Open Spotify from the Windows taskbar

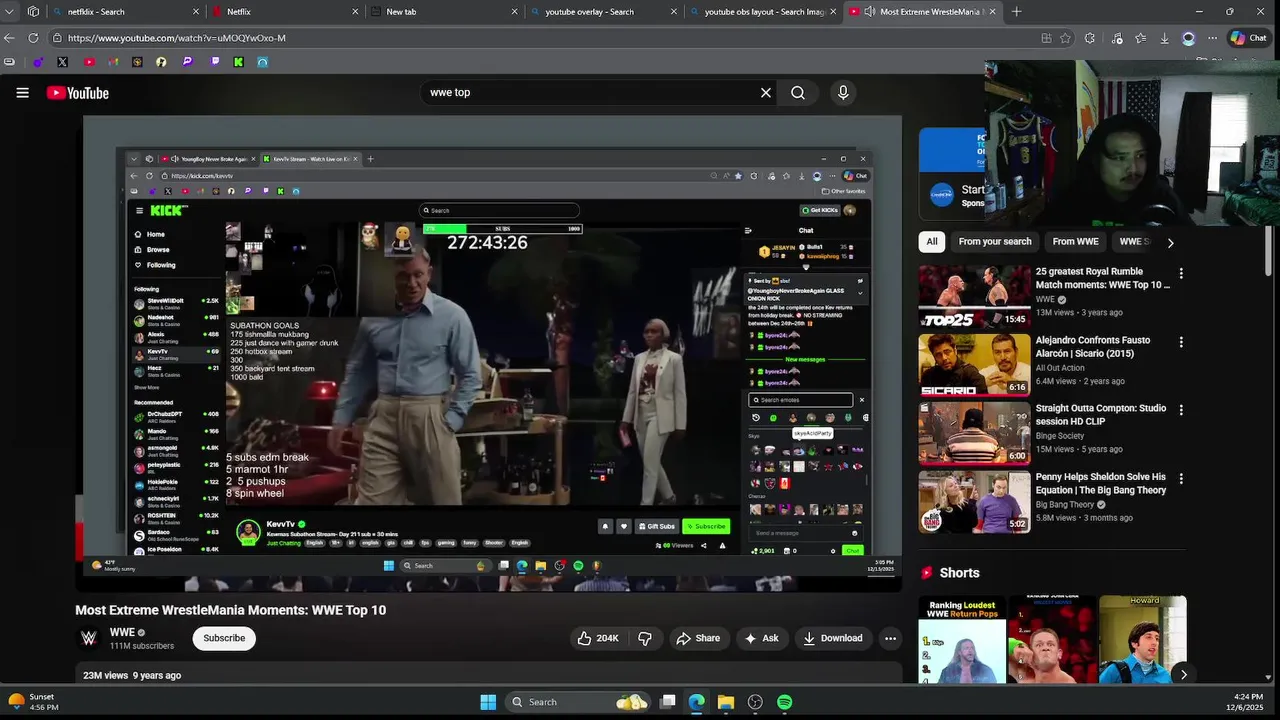pyautogui.click(x=785, y=702)
